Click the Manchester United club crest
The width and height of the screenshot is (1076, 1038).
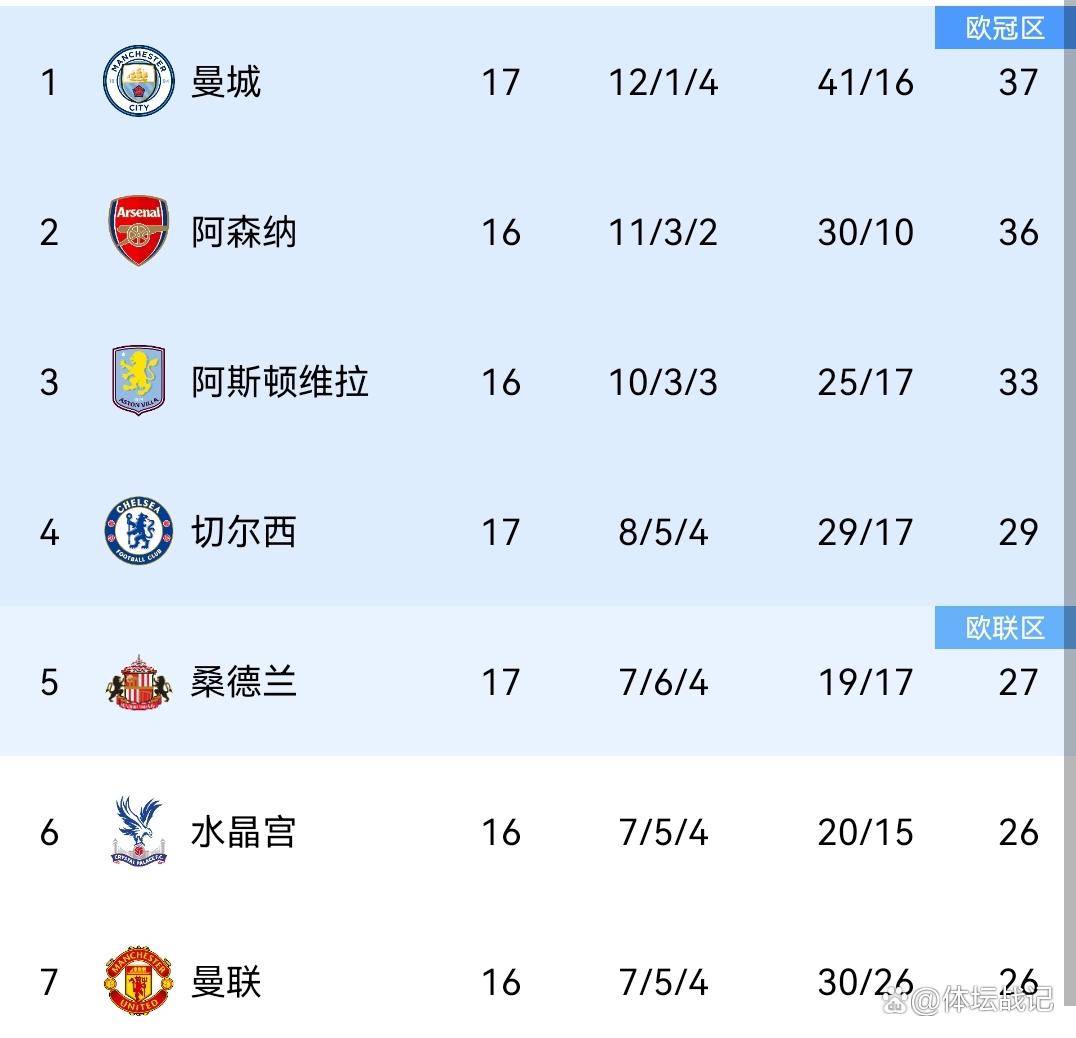point(139,981)
